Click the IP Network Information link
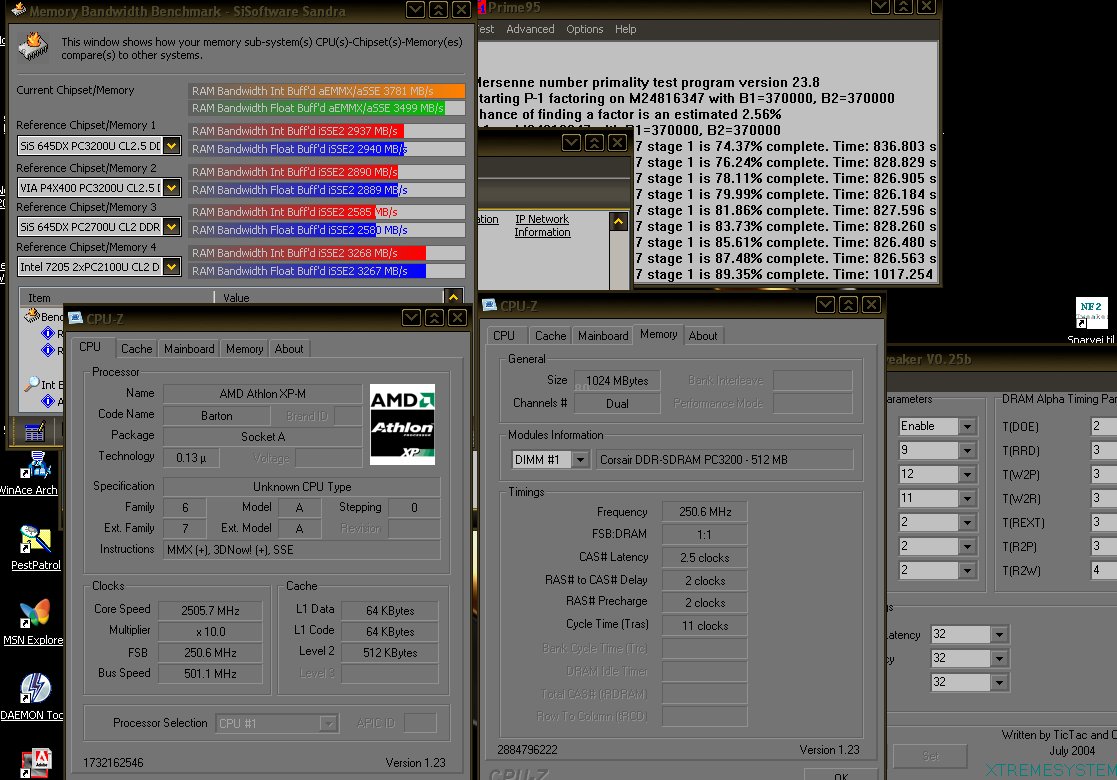This screenshot has width=1117, height=780. pos(542,226)
